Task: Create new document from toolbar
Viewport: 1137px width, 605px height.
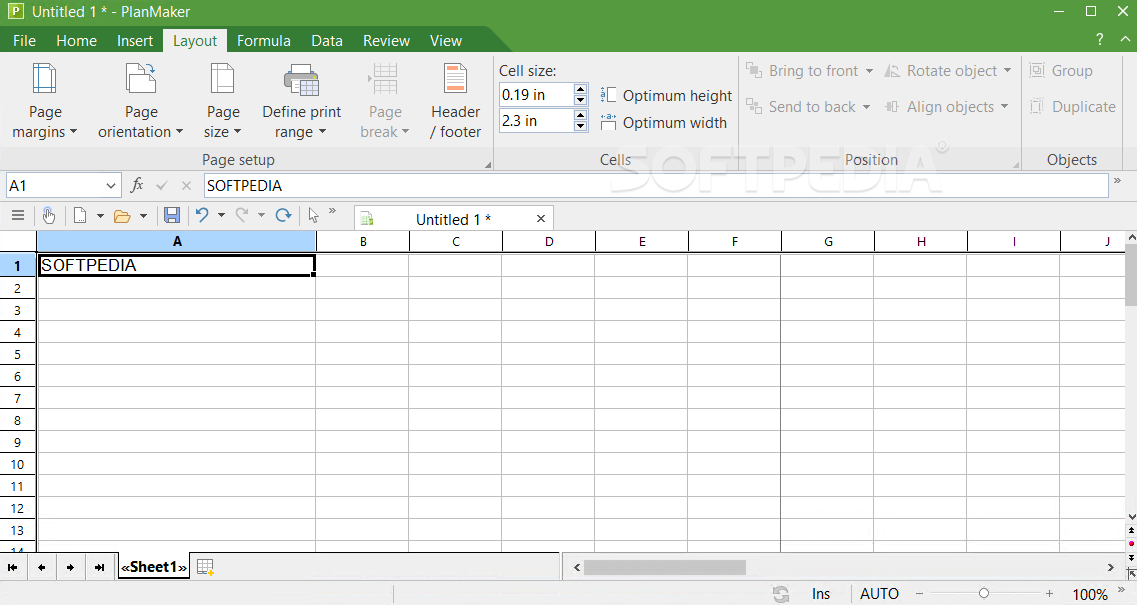Action: pos(80,215)
